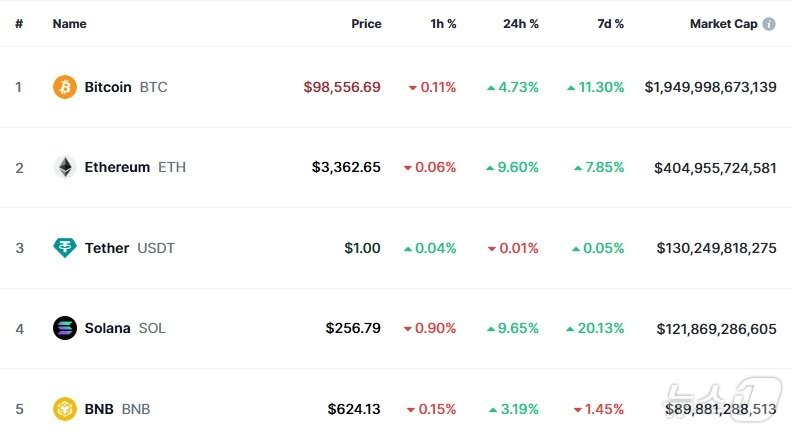Click the BNB logo icon
Screen dimensions: 792x434
[64, 408]
